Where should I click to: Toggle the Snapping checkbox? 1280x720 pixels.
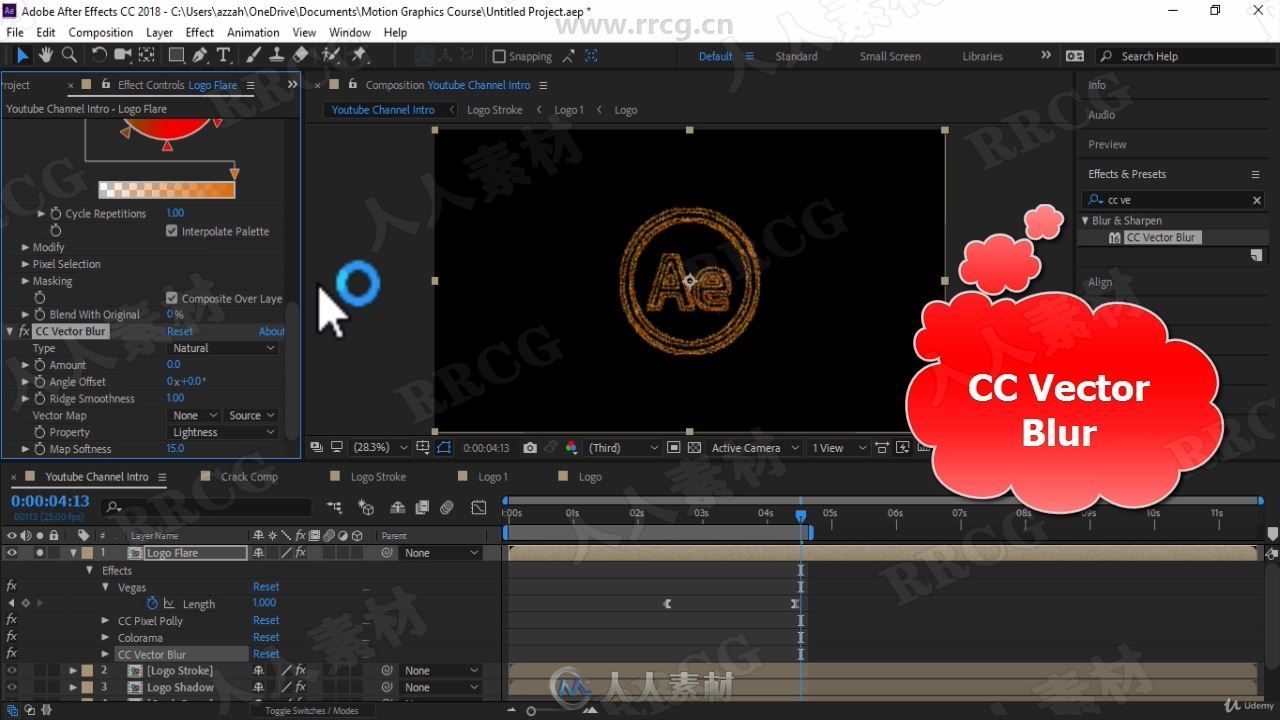[x=499, y=56]
